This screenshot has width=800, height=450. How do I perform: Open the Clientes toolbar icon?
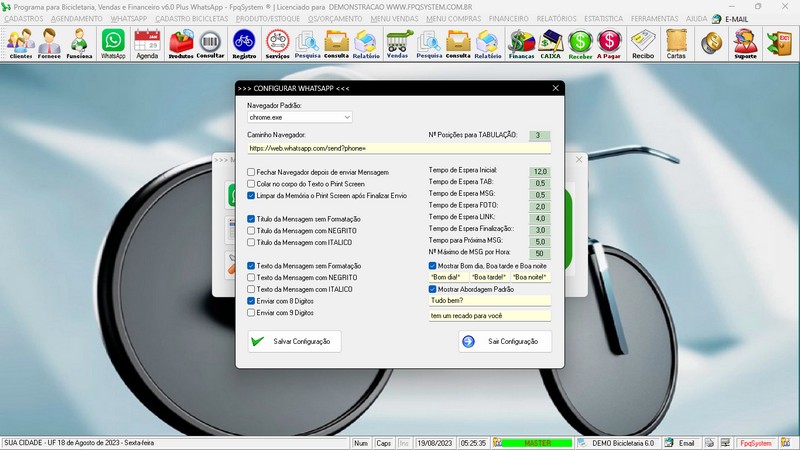click(20, 43)
